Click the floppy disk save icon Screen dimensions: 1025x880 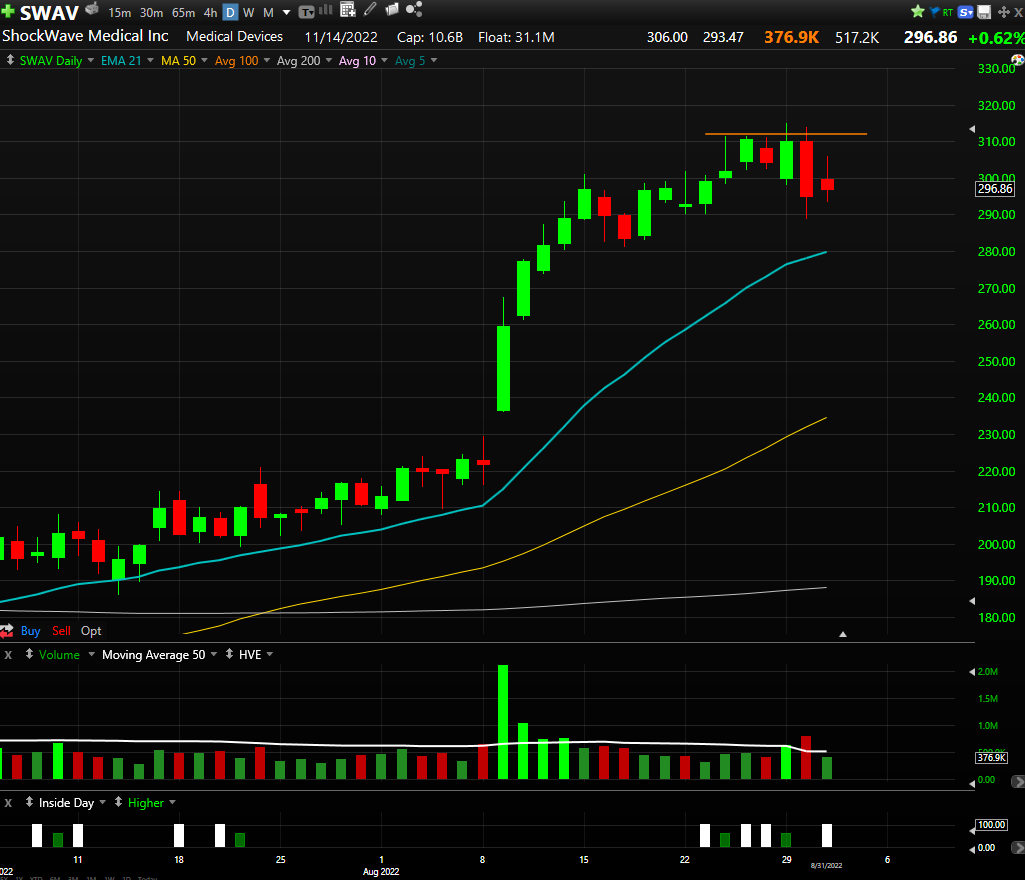pyautogui.click(x=984, y=12)
